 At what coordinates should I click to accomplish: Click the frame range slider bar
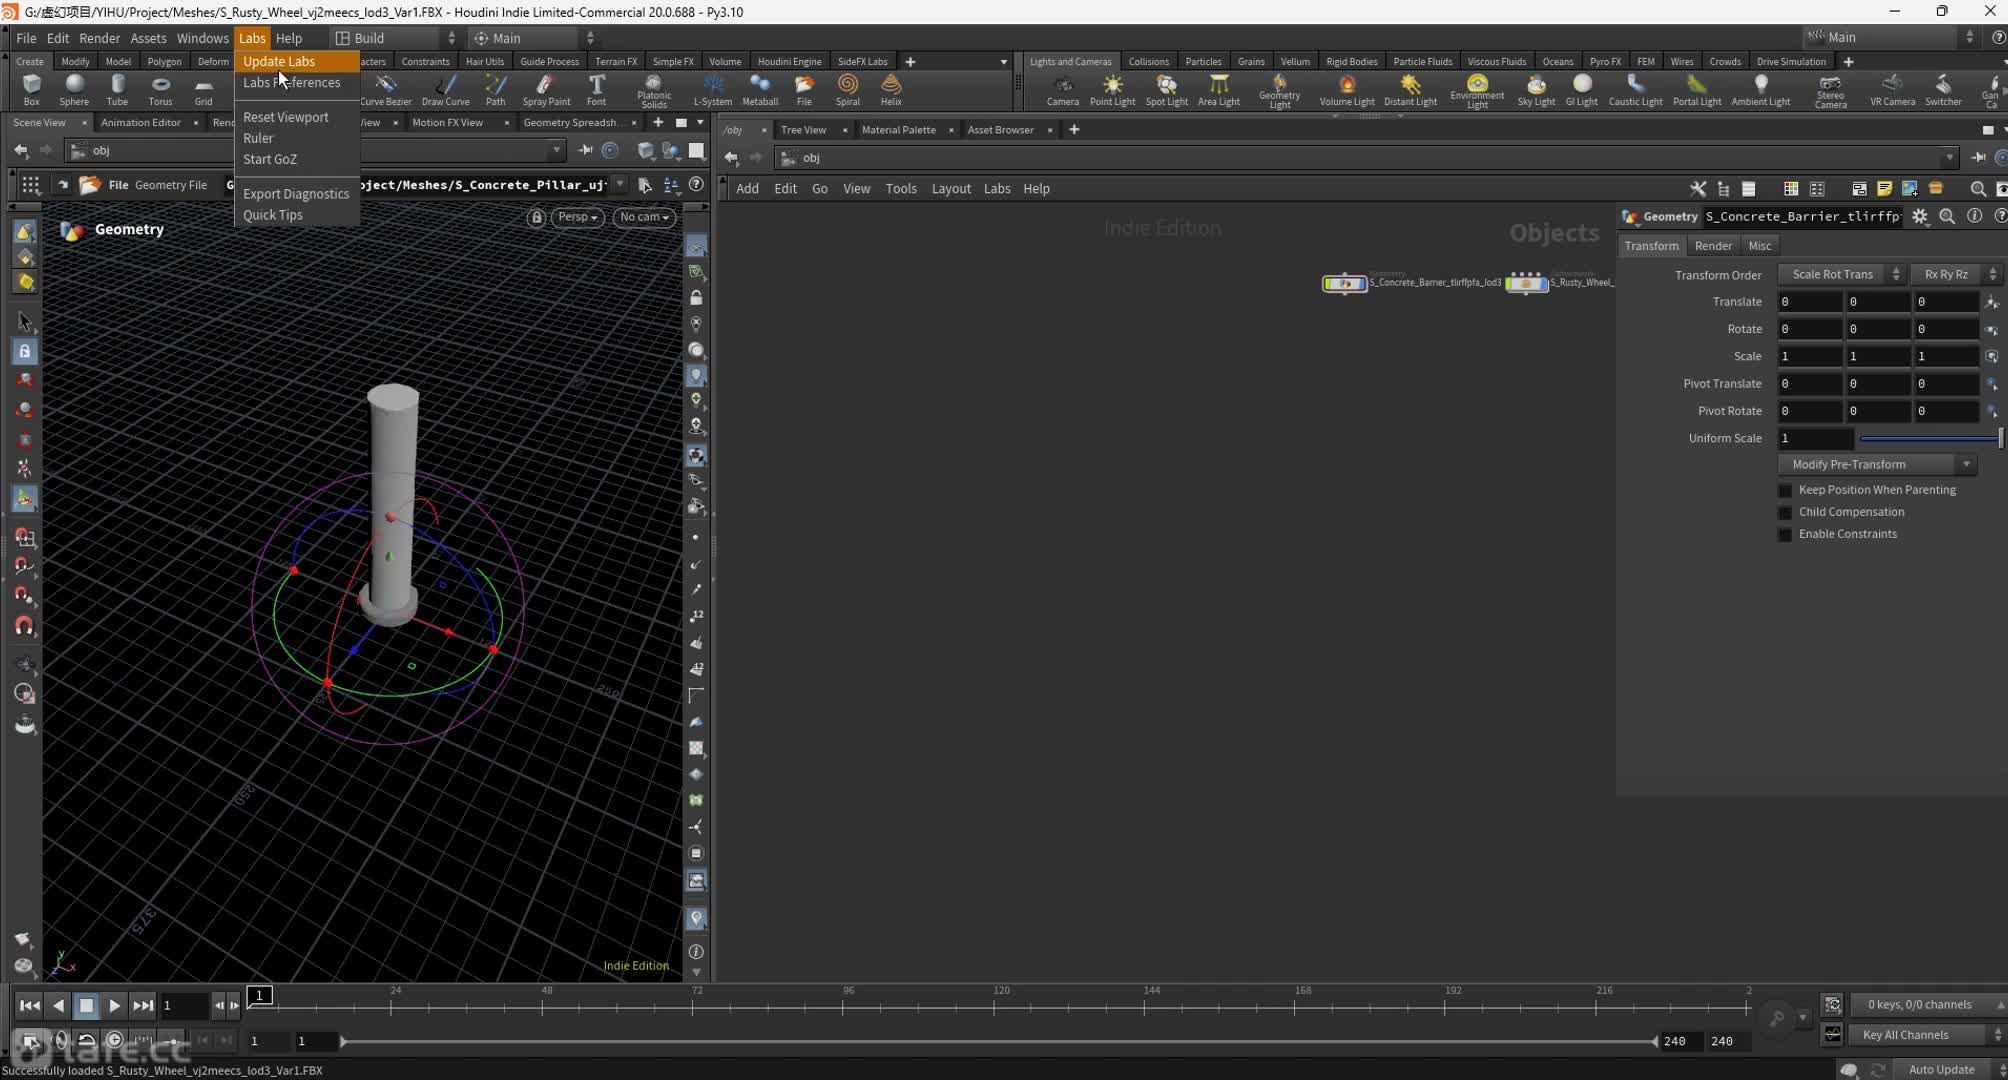(x=997, y=1042)
